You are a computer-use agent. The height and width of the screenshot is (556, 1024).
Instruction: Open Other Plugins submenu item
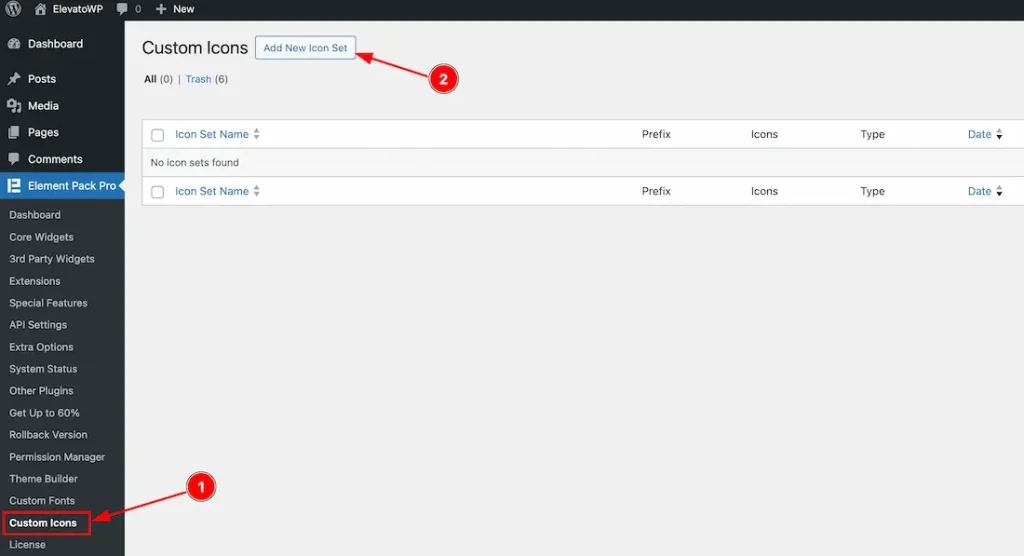click(41, 391)
